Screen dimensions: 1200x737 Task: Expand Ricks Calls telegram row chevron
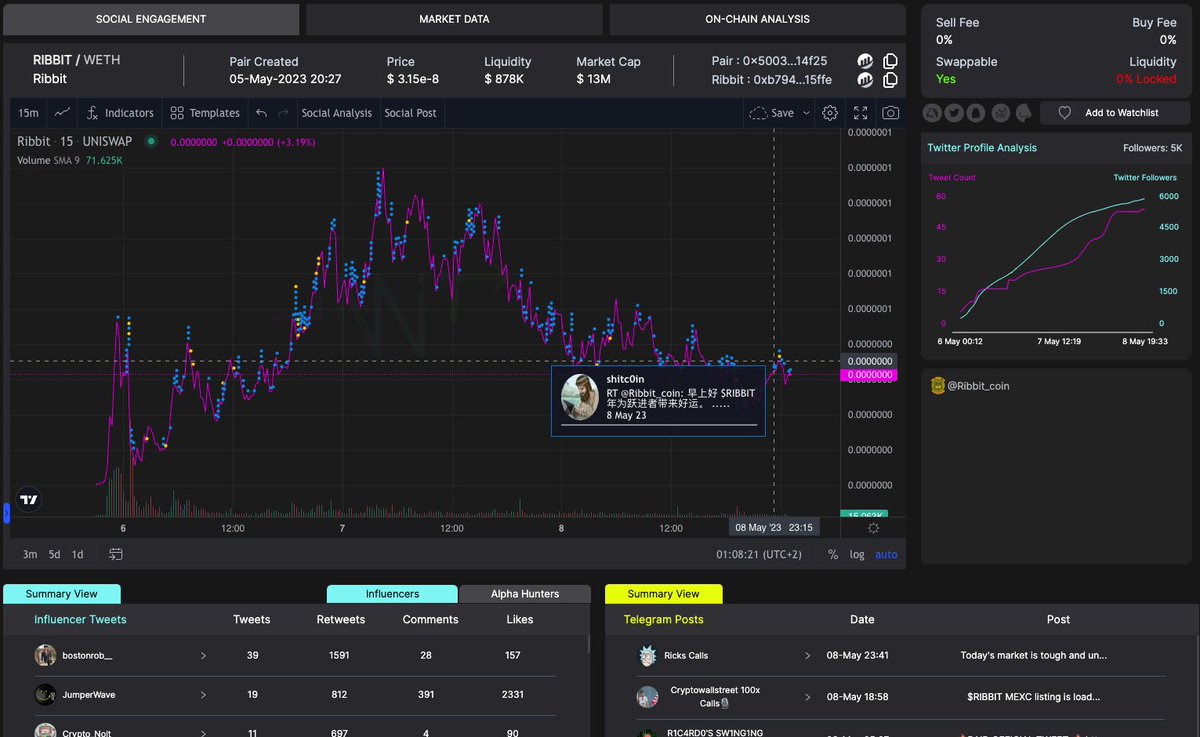(808, 656)
